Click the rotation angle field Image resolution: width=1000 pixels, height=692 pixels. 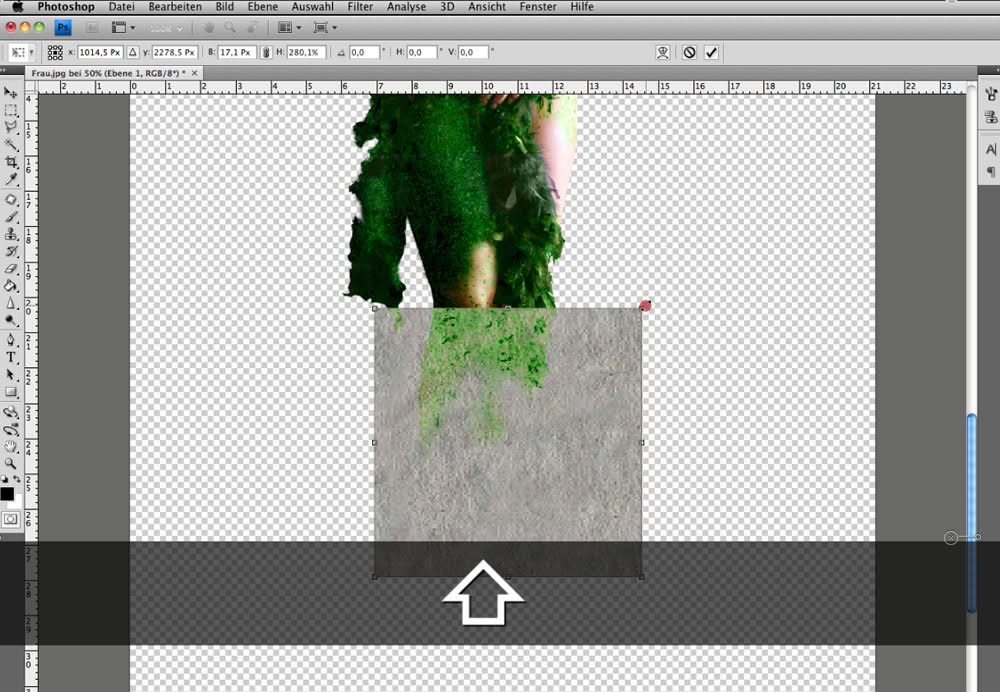(364, 52)
